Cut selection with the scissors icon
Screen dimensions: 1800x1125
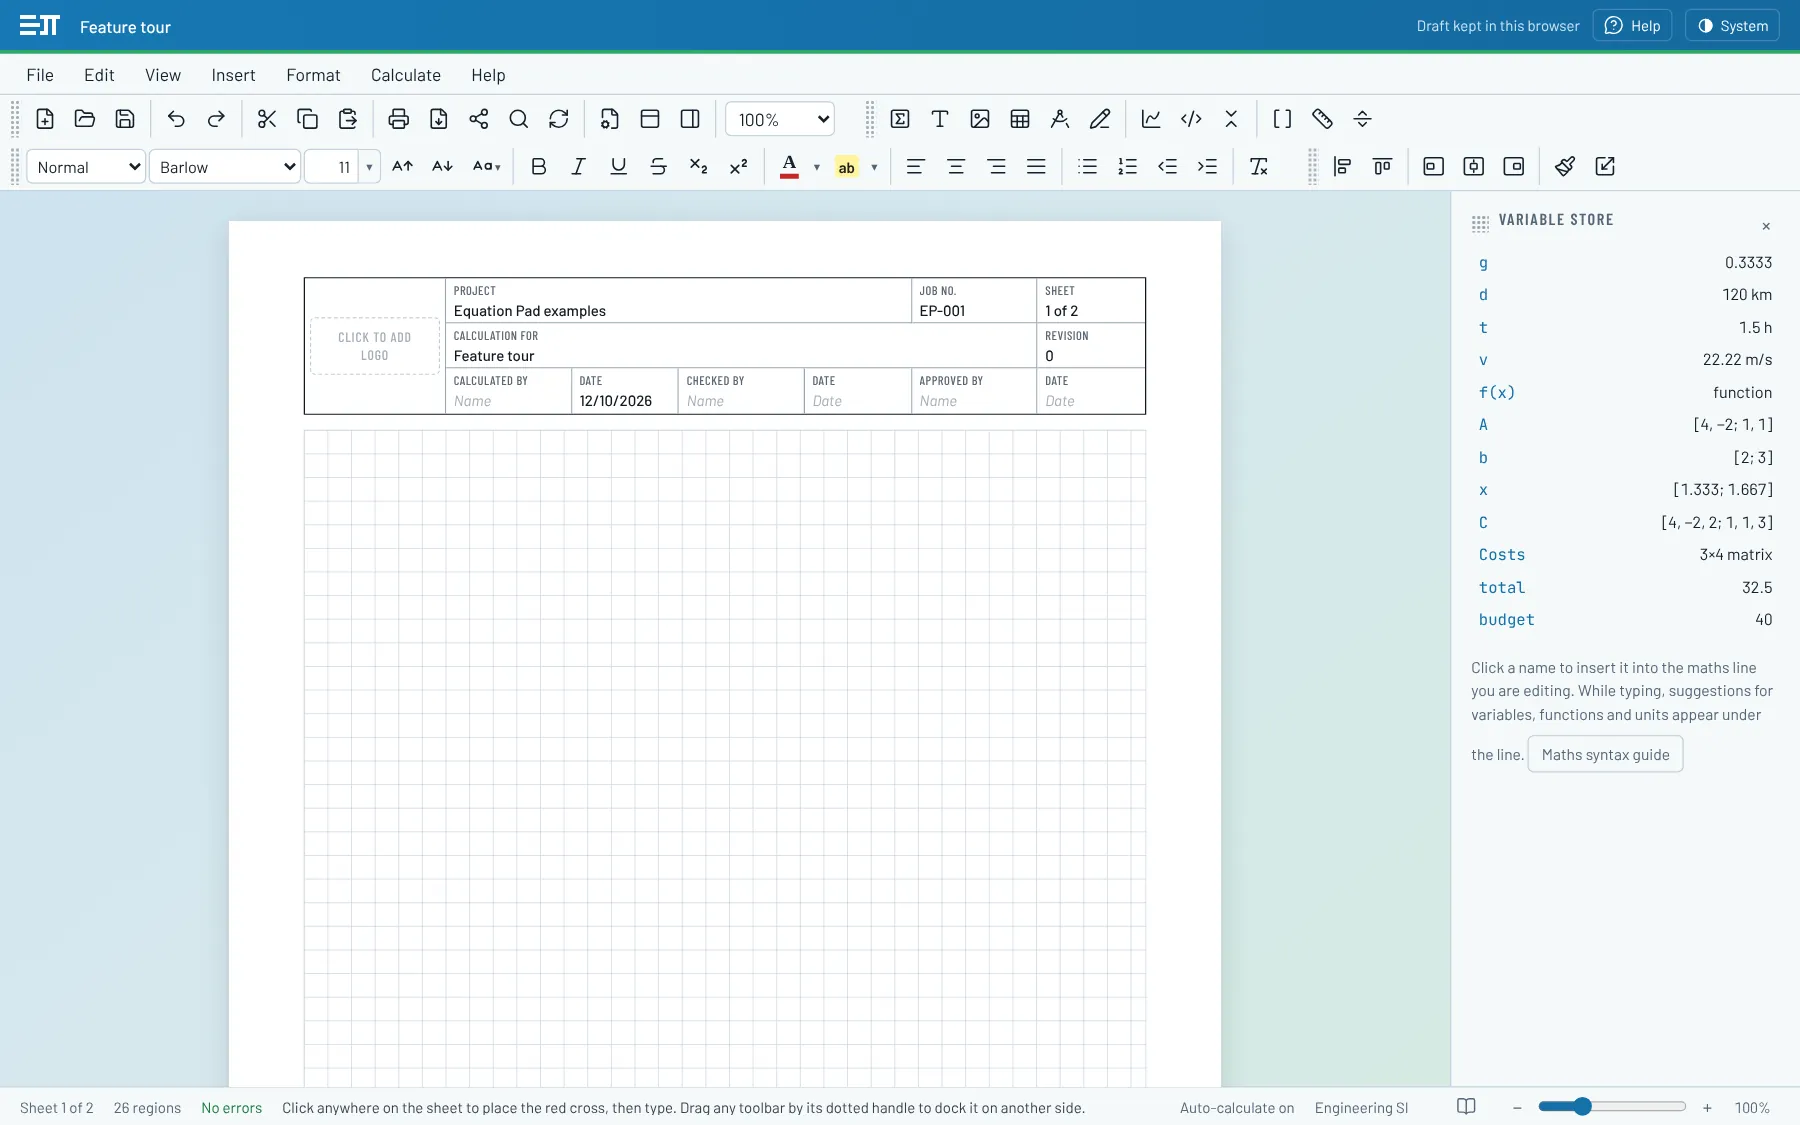click(267, 119)
